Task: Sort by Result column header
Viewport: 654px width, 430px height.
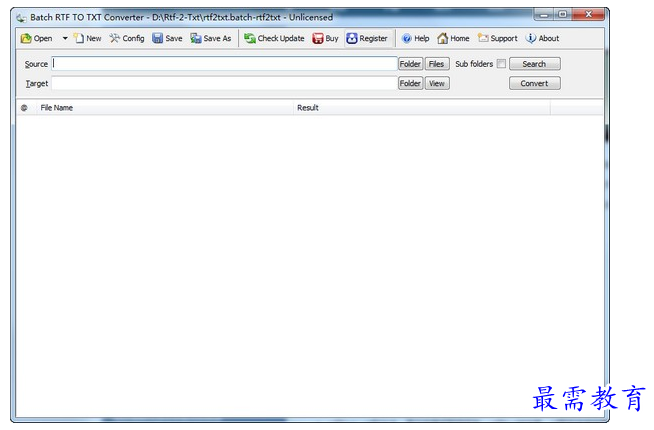Action: 422,108
